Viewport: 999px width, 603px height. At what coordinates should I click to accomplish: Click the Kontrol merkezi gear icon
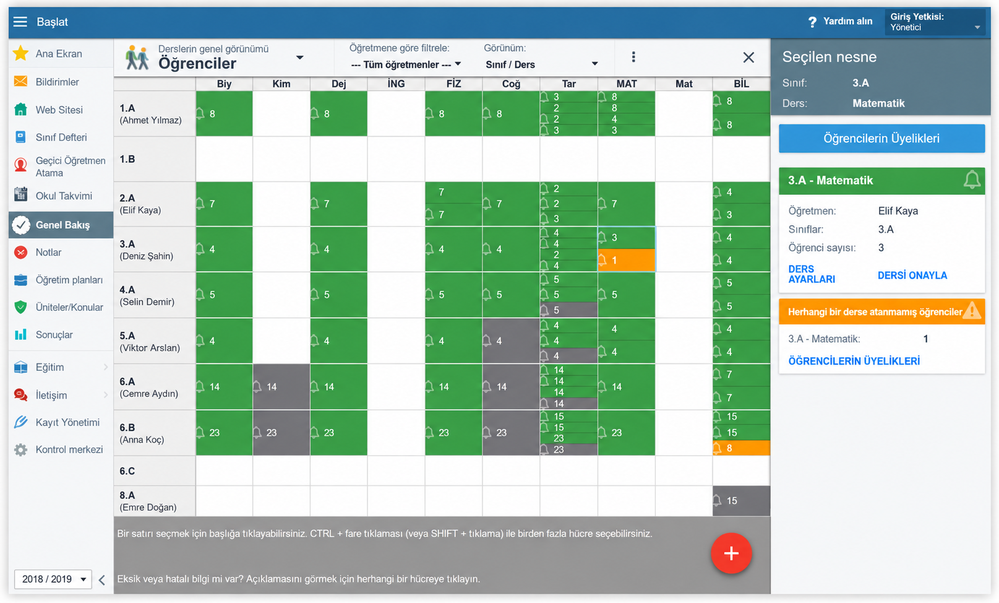coord(21,449)
